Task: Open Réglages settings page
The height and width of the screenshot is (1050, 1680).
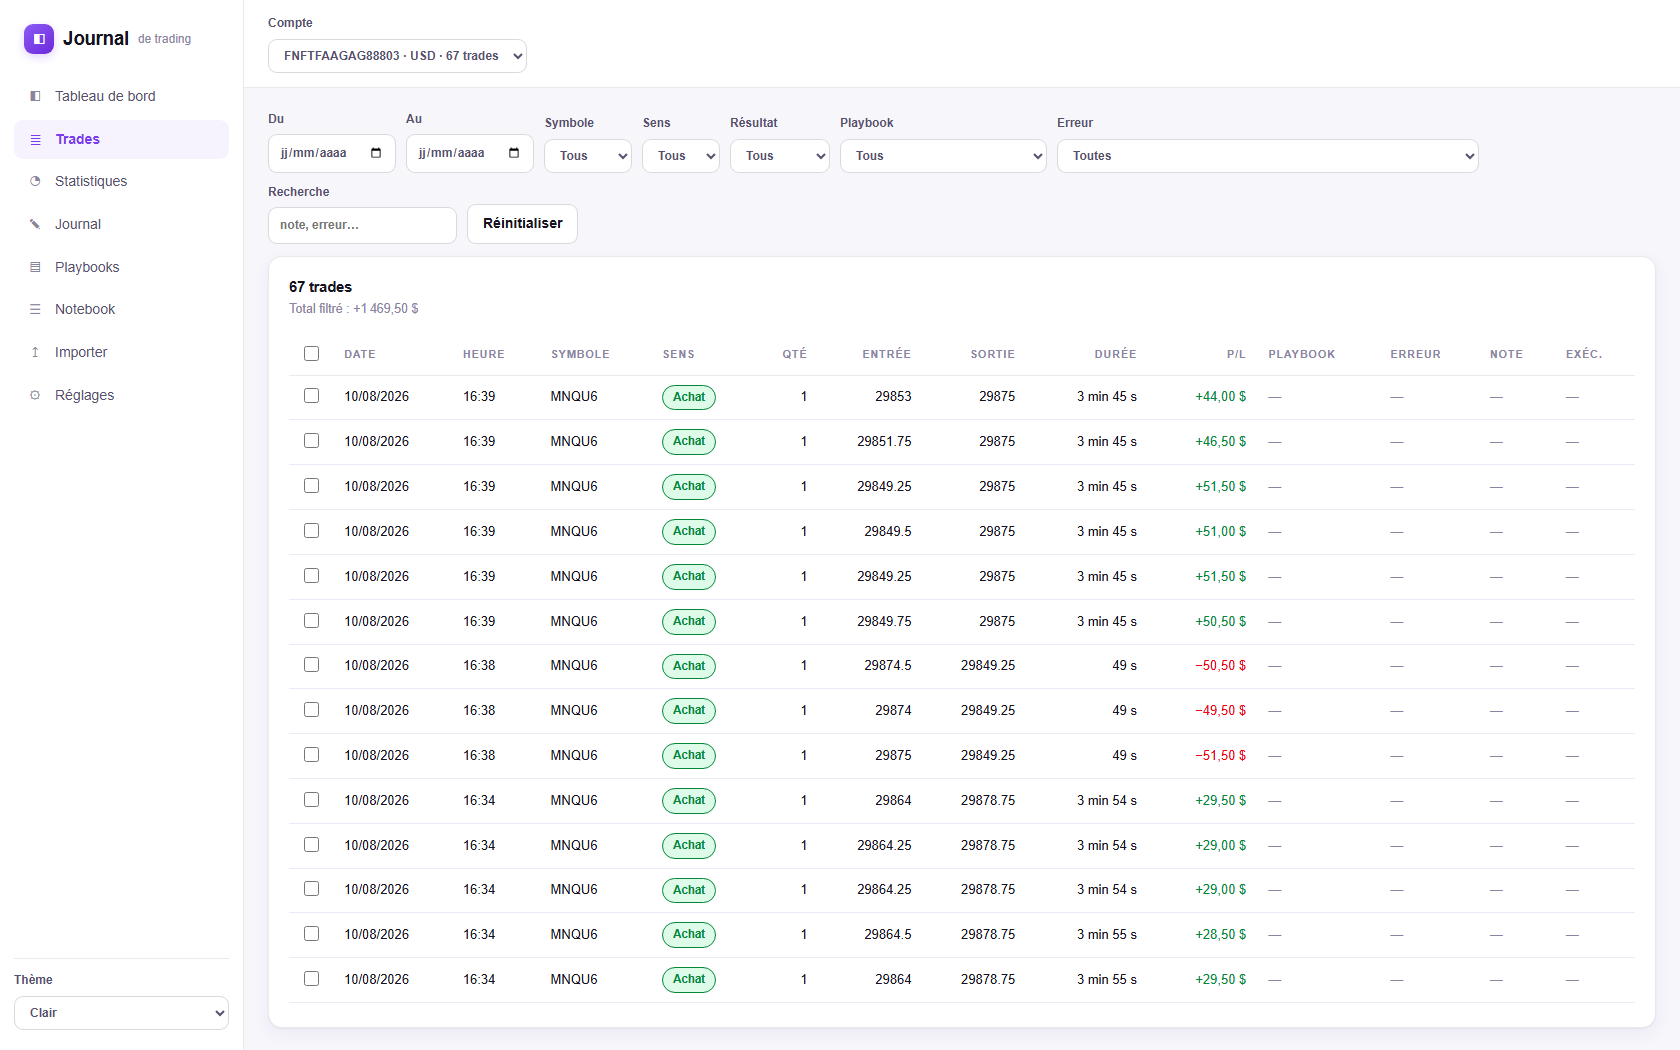Action: pyautogui.click(x=121, y=395)
